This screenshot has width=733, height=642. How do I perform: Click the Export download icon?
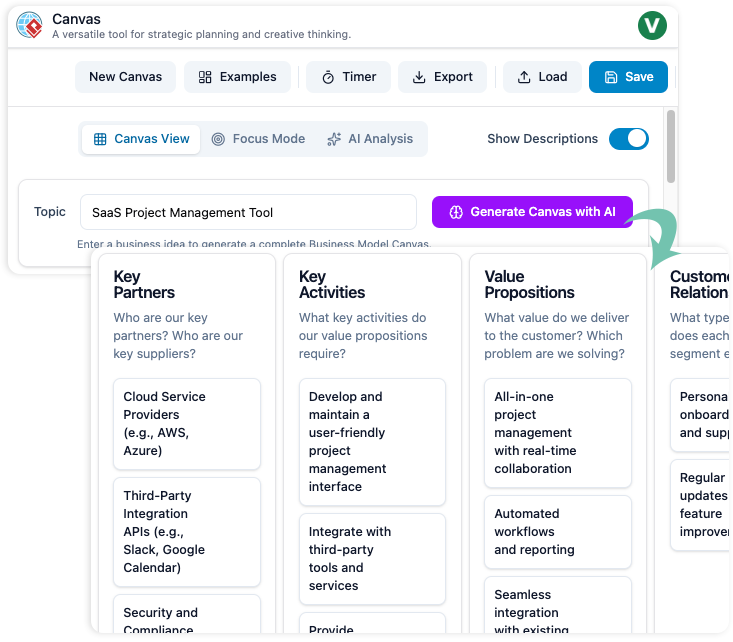point(419,77)
